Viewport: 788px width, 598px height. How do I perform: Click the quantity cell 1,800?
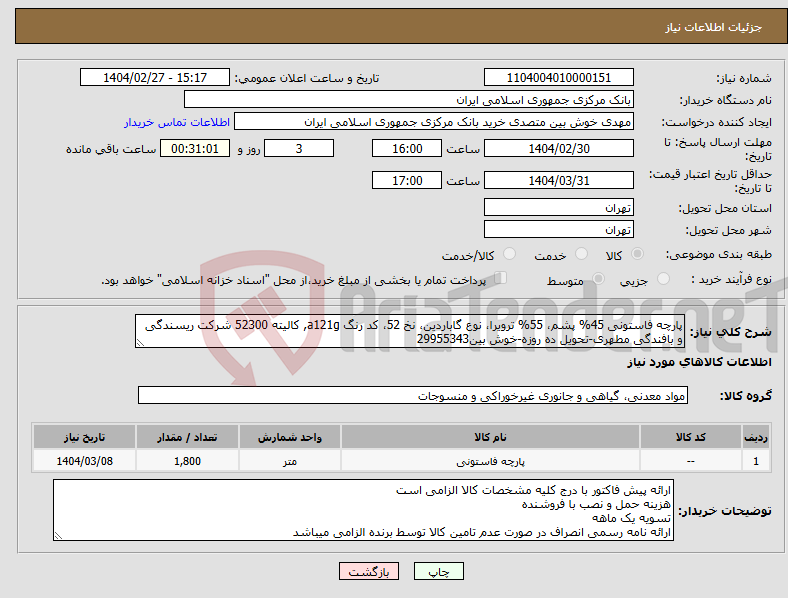click(x=187, y=461)
